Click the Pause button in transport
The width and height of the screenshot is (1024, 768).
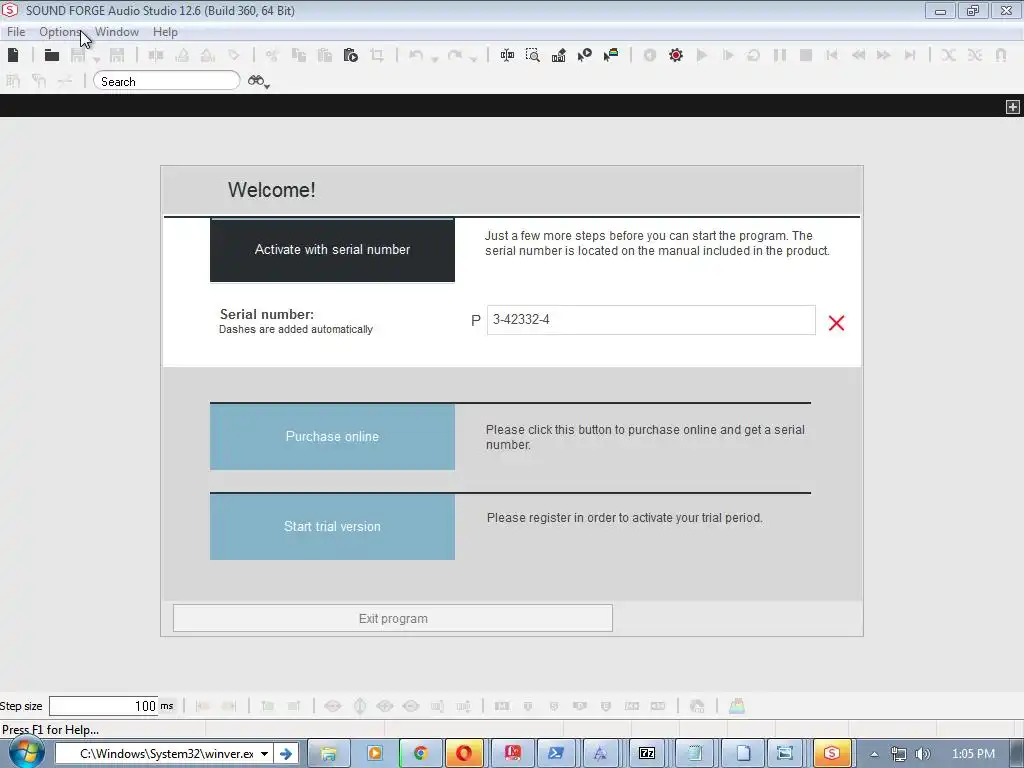[x=780, y=56]
